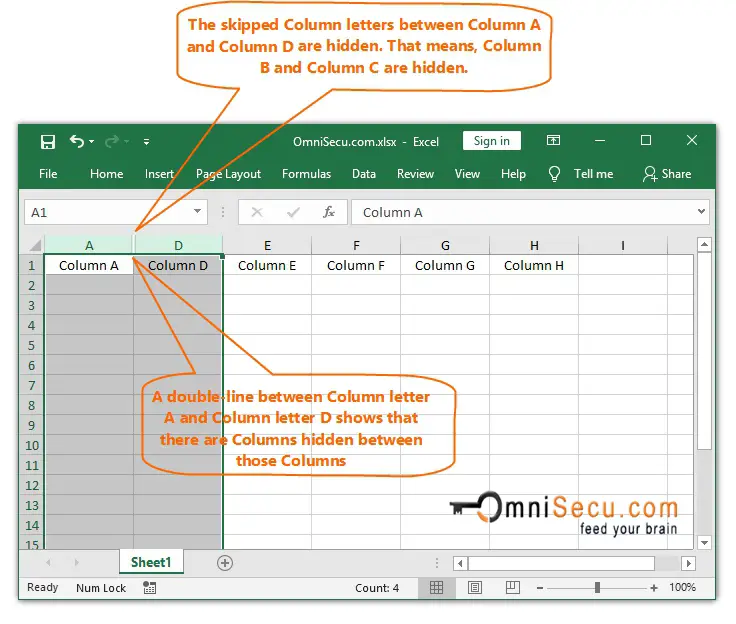736x624 pixels.
Task: Click the Share button
Action: (667, 174)
